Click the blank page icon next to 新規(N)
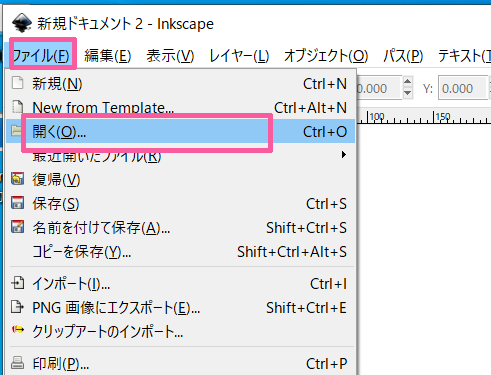 tap(17, 83)
